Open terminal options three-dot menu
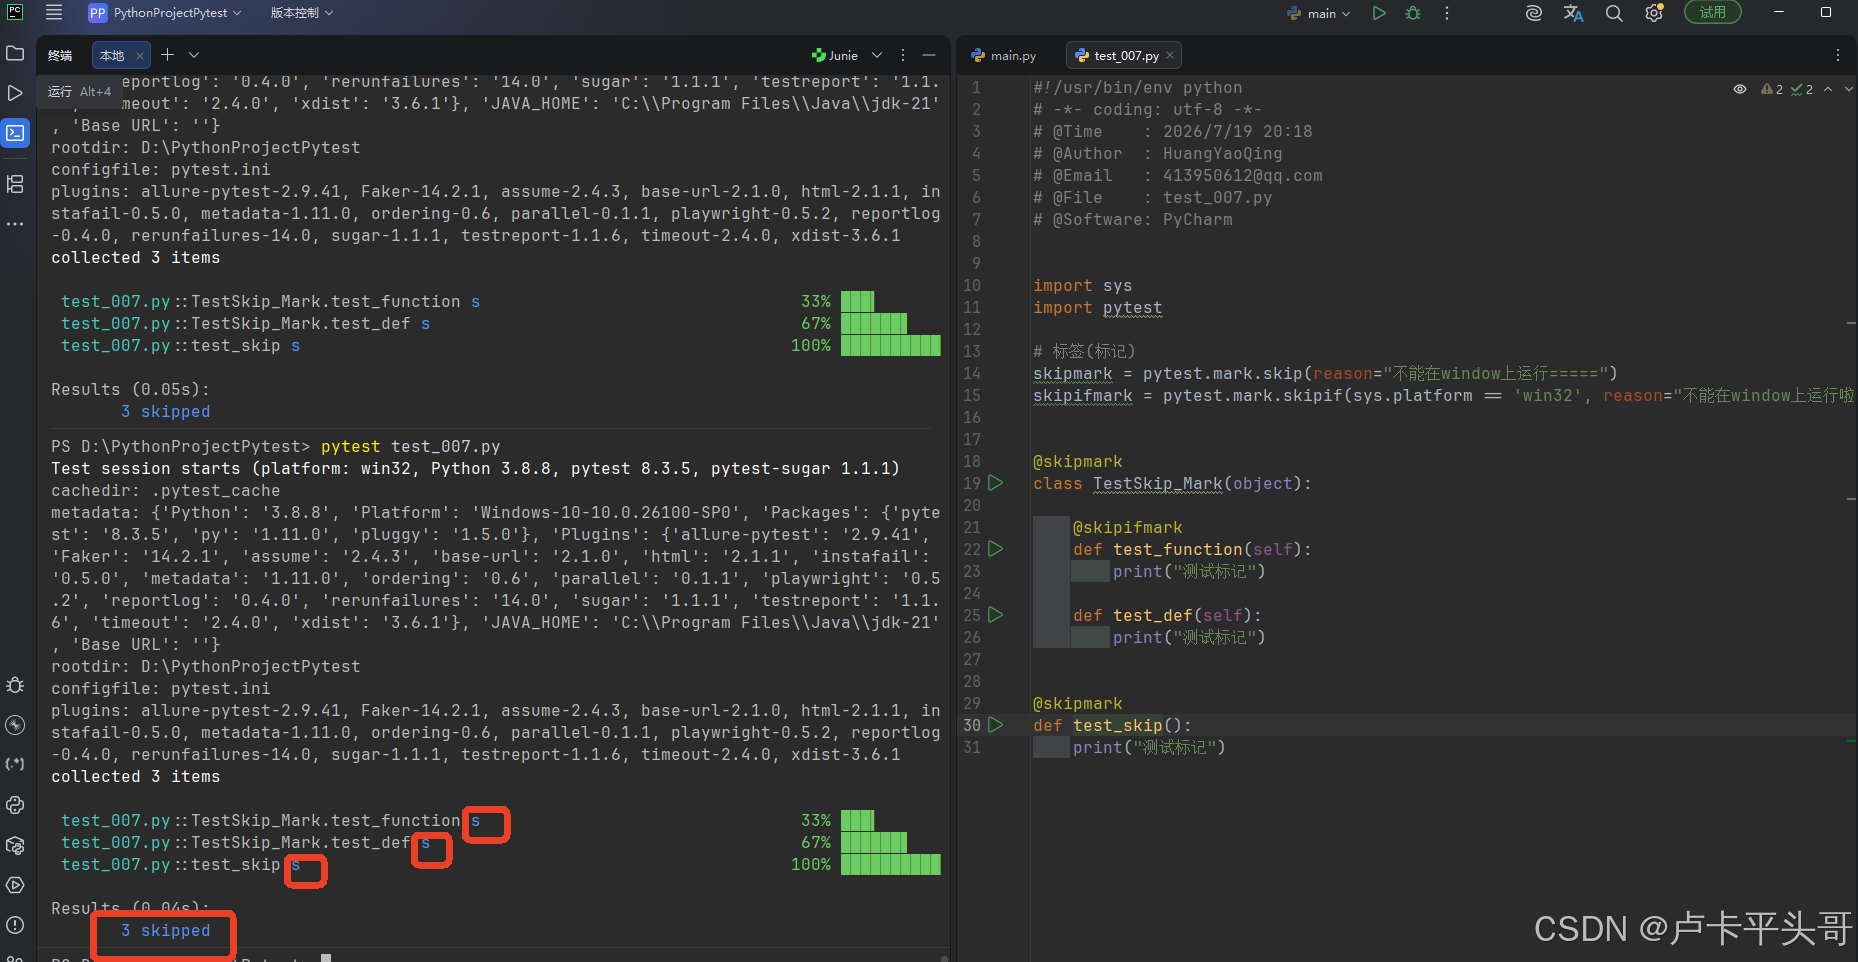Image resolution: width=1858 pixels, height=962 pixels. click(903, 55)
